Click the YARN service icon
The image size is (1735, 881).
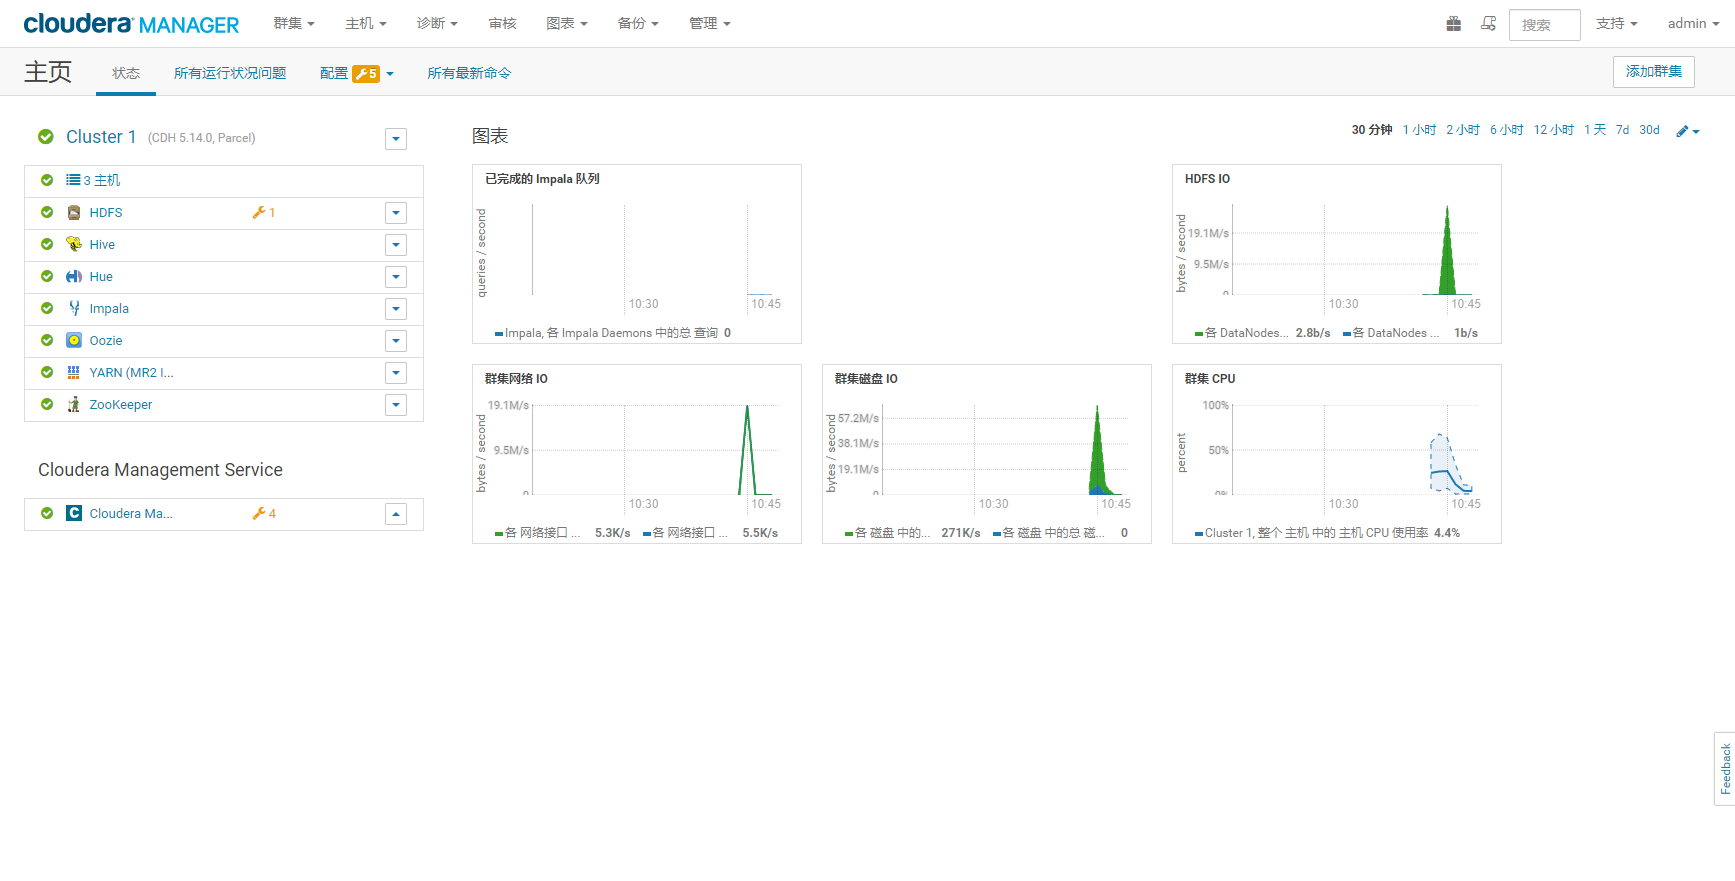coord(74,372)
